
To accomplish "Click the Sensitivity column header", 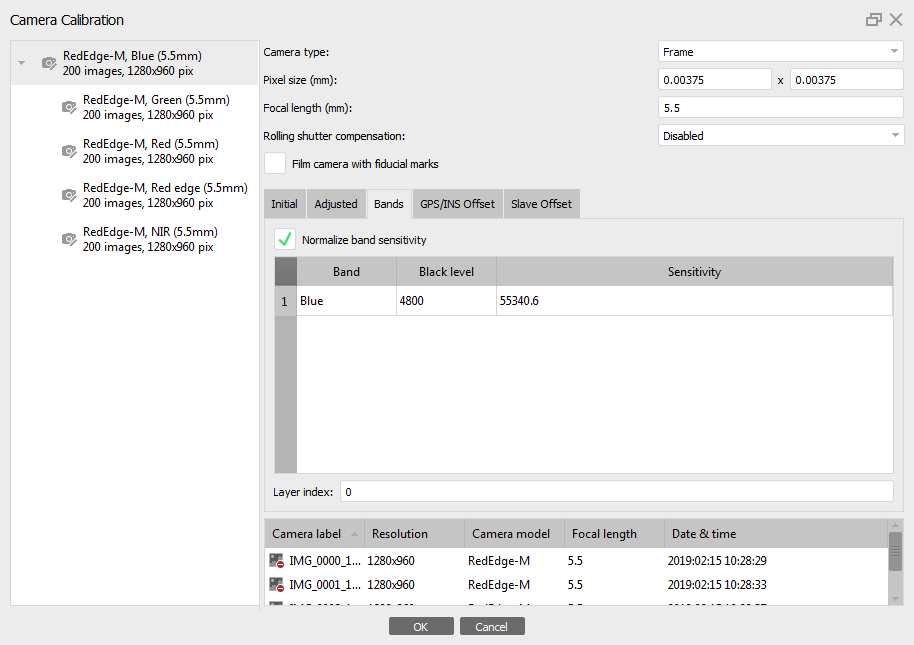I will click(x=694, y=272).
